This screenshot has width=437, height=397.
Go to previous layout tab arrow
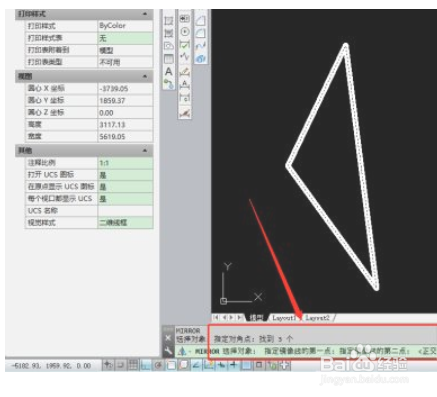(x=224, y=318)
